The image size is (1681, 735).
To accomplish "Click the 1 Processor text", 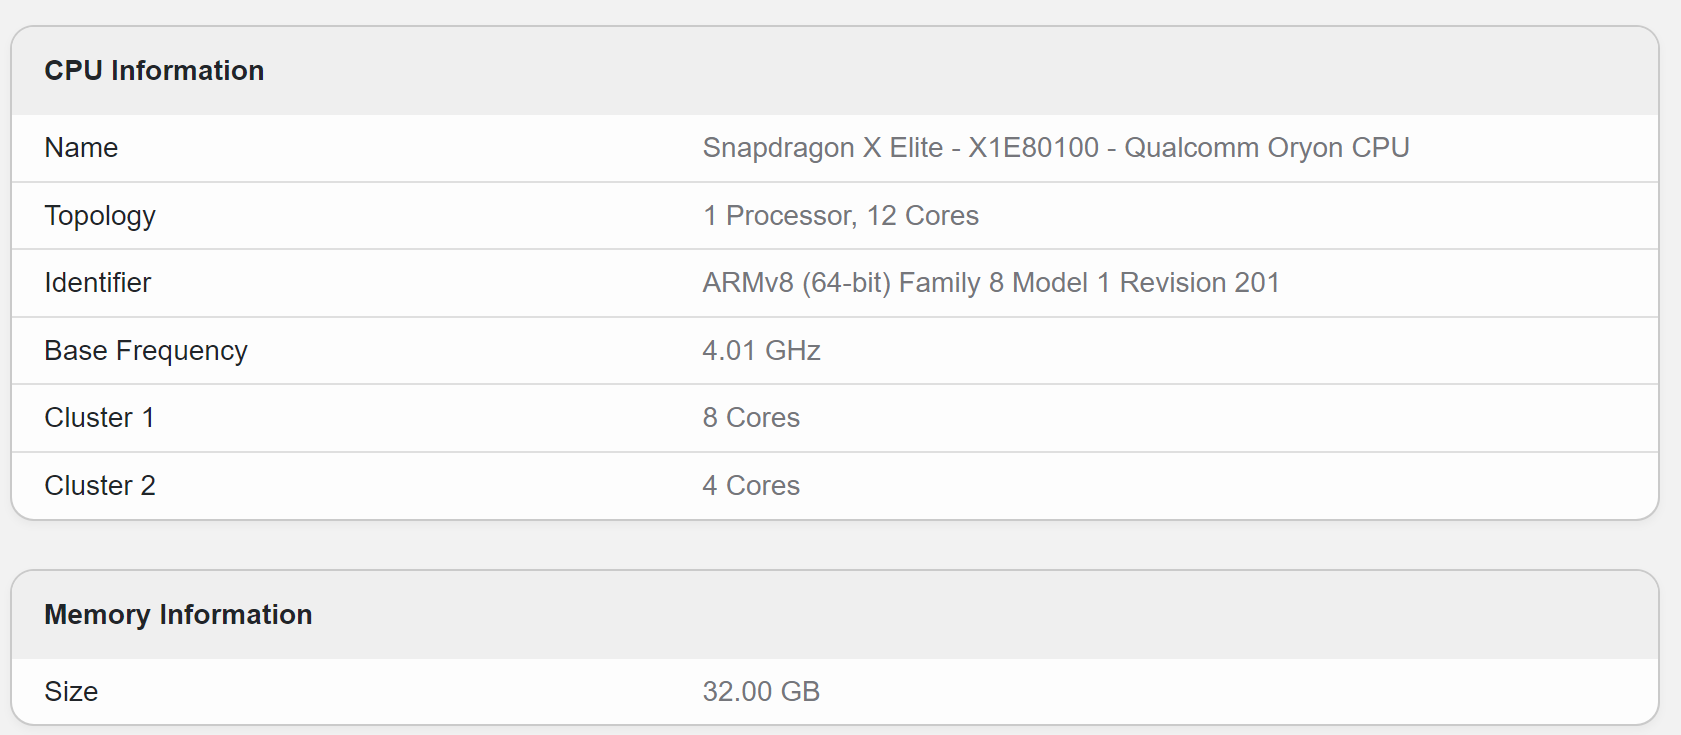I will coord(778,216).
